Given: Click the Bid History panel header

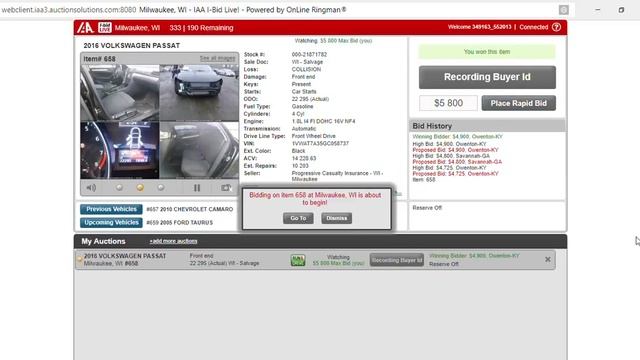Looking at the screenshot, I should point(487,126).
